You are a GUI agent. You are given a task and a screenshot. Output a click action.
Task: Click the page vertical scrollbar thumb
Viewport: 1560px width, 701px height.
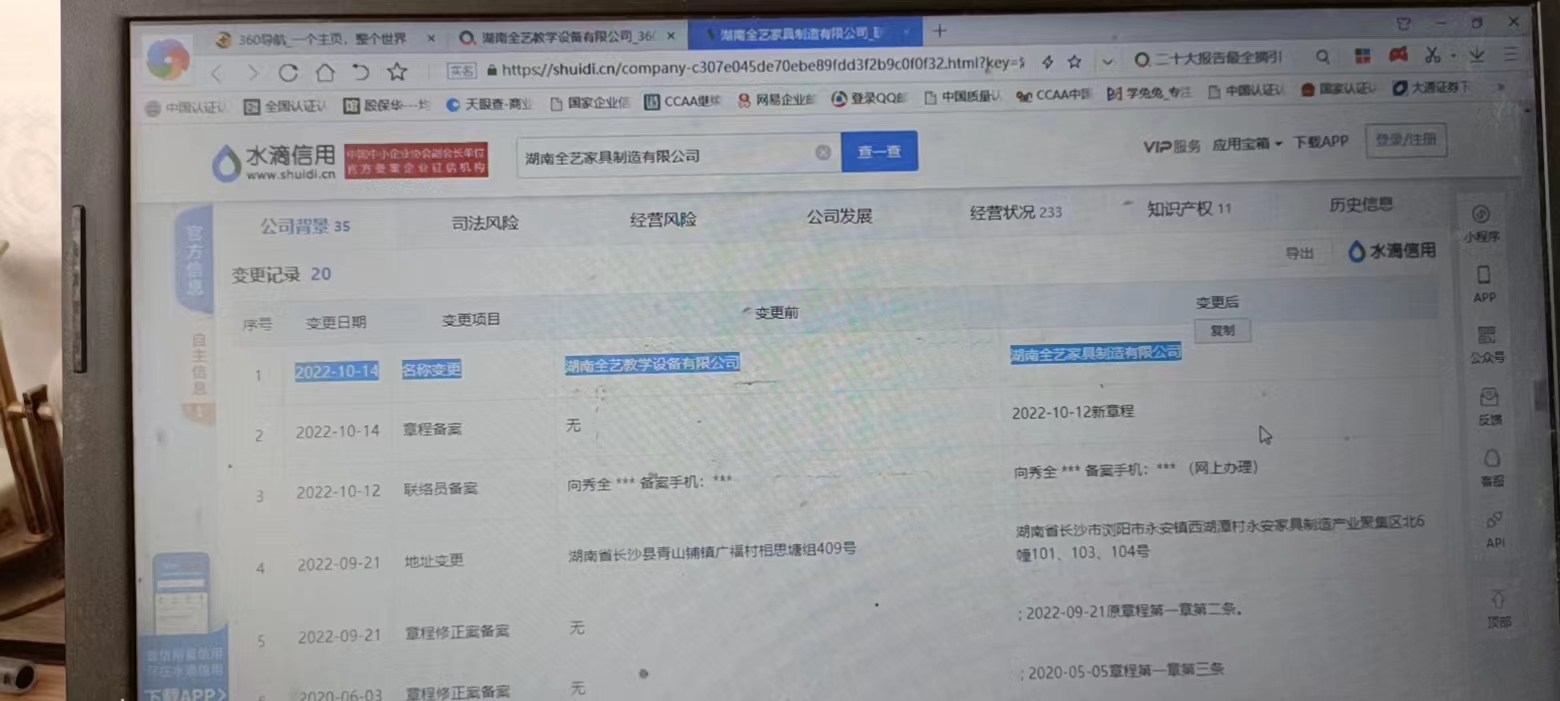click(1541, 395)
